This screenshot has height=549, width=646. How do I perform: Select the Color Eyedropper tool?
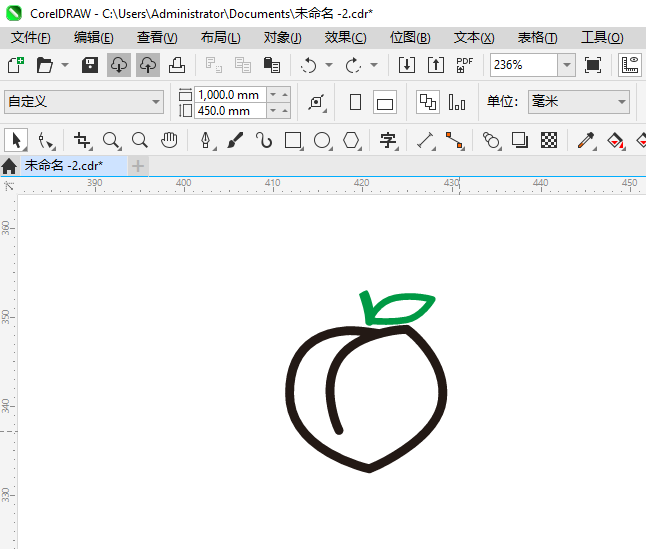click(586, 140)
